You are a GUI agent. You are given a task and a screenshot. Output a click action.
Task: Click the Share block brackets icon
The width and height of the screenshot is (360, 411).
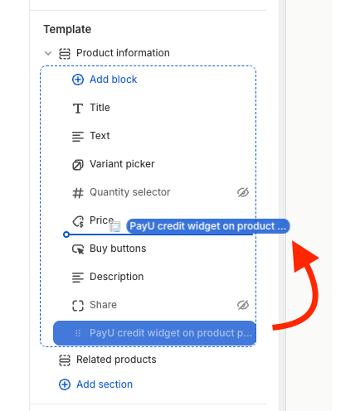(78, 305)
